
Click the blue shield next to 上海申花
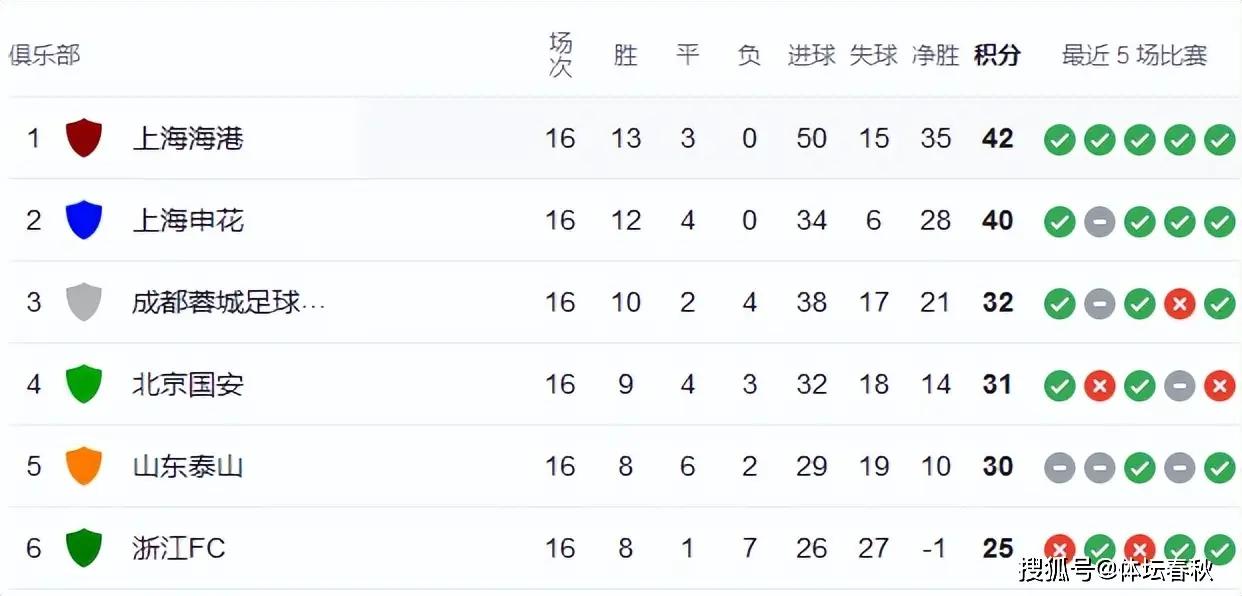click(x=84, y=220)
